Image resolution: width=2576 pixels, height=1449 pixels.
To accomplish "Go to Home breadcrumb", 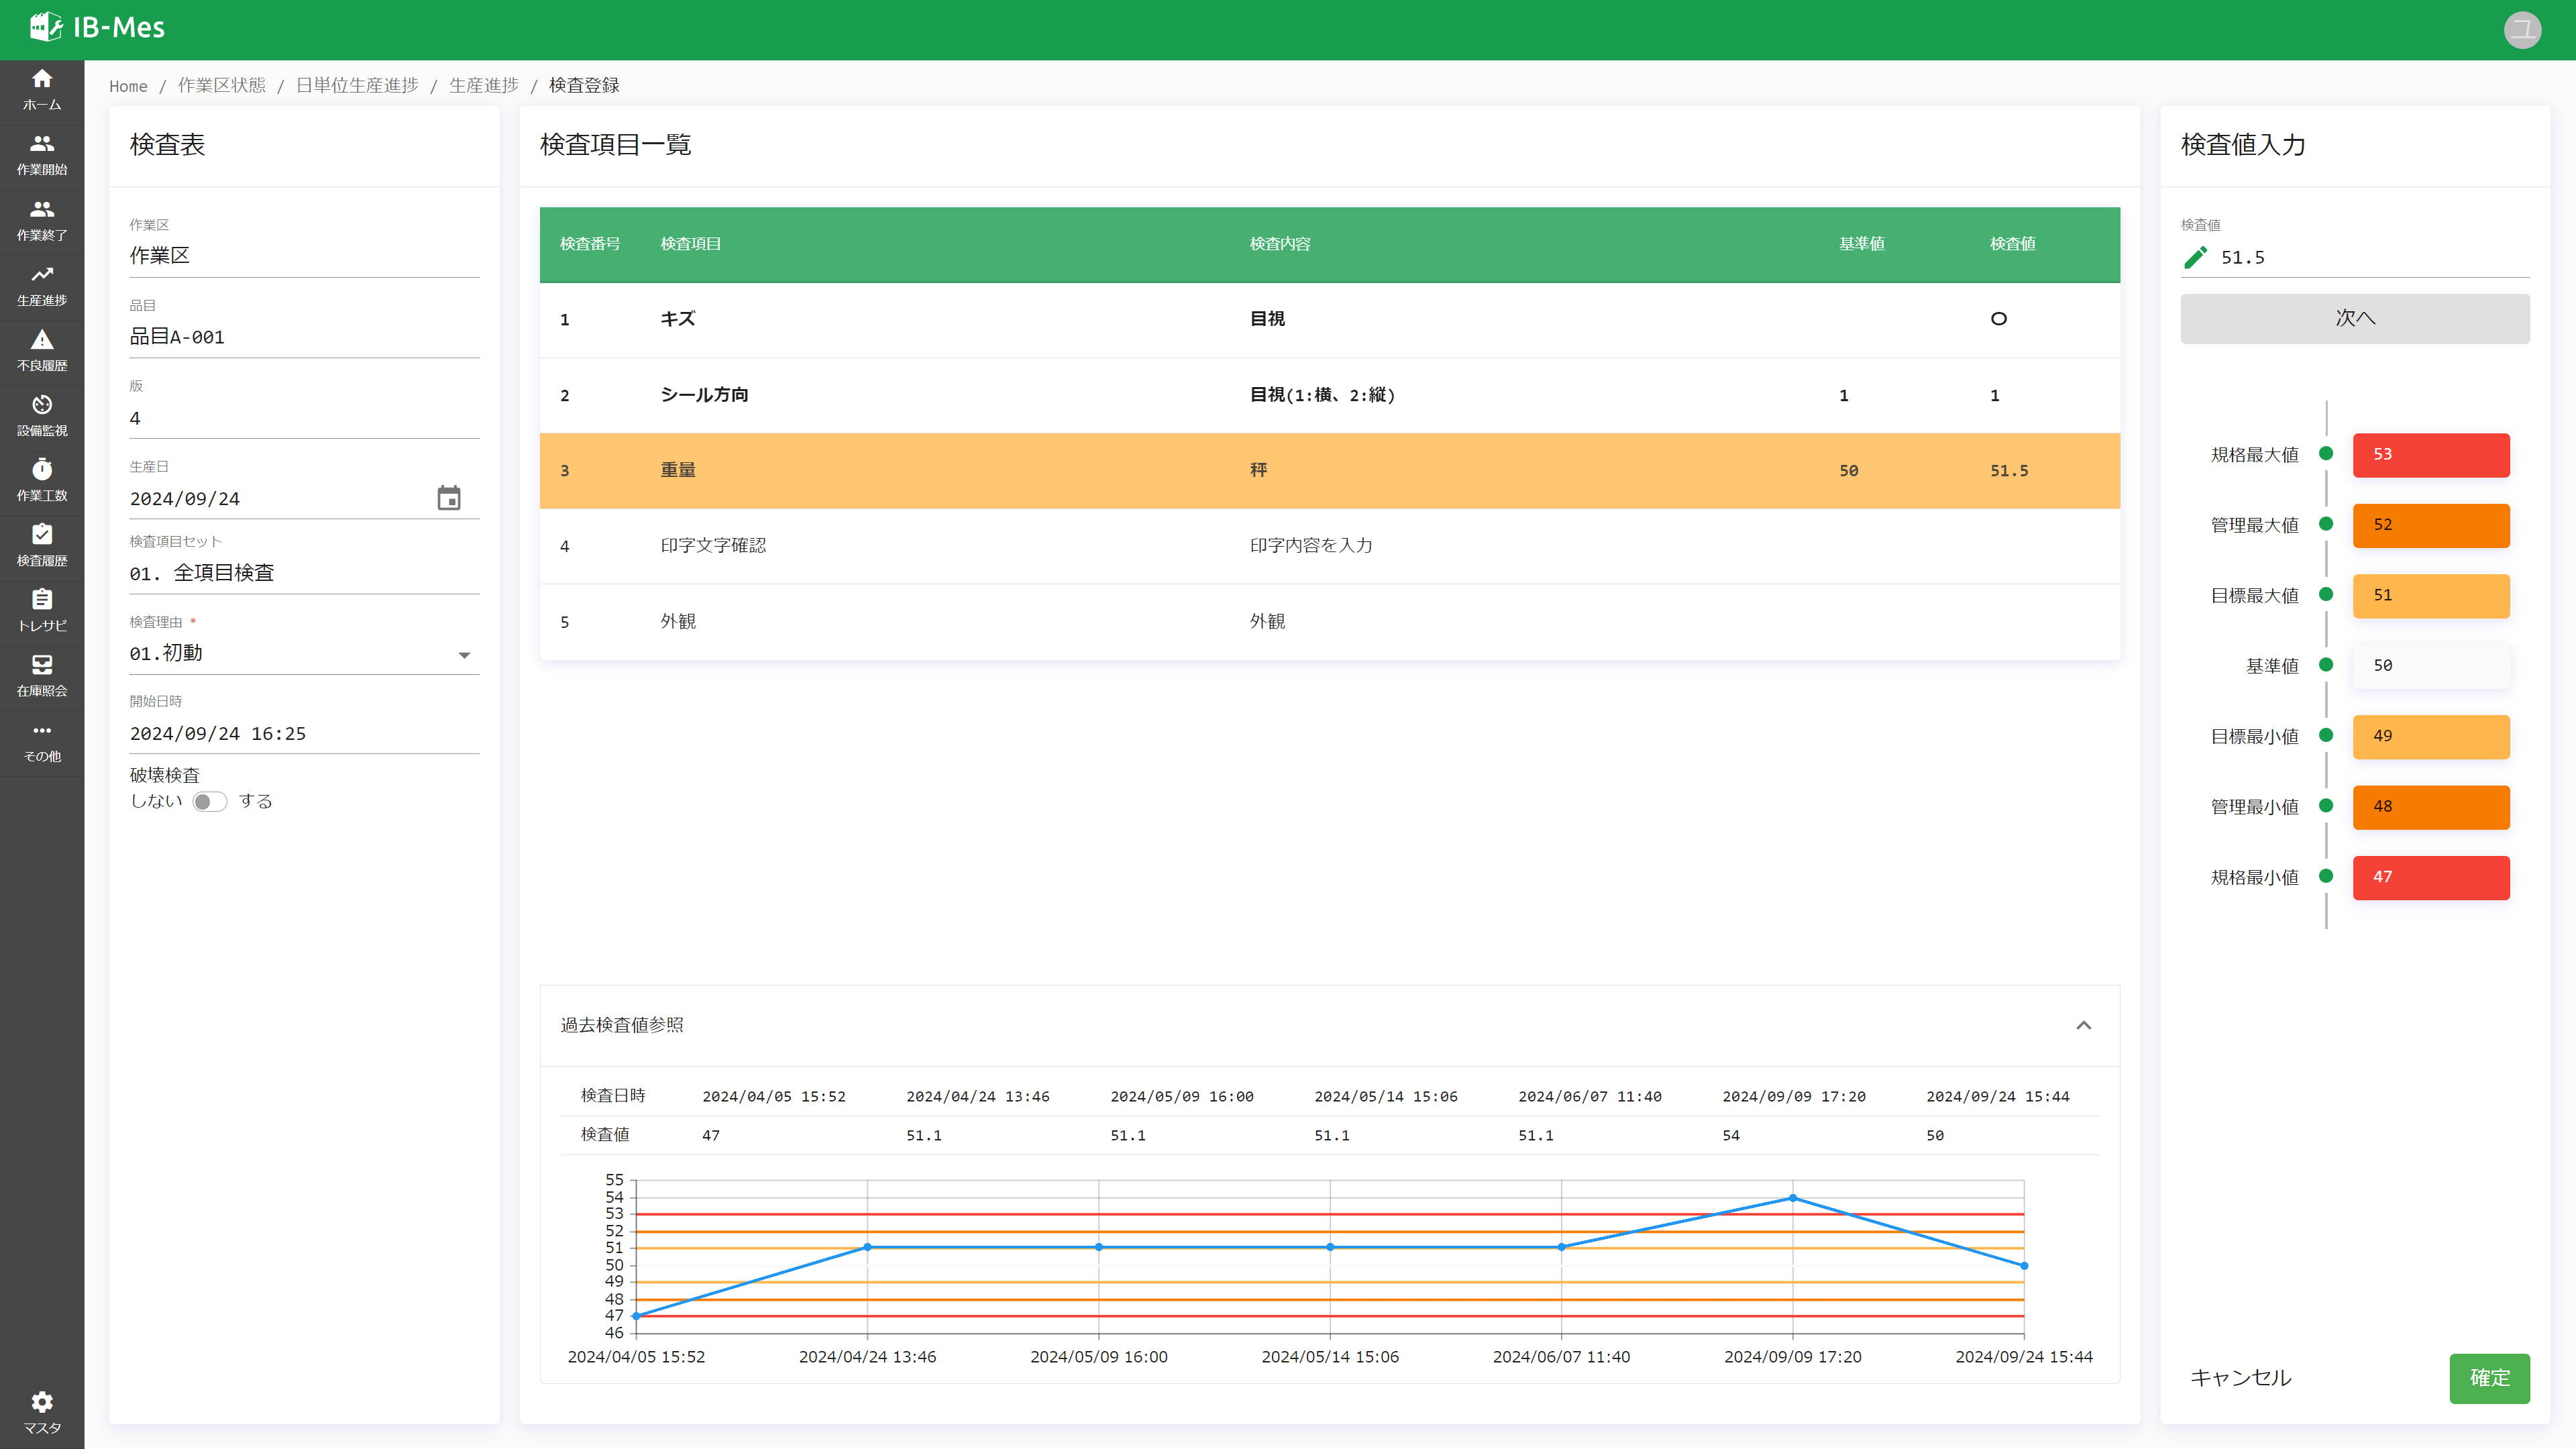I will [x=128, y=86].
